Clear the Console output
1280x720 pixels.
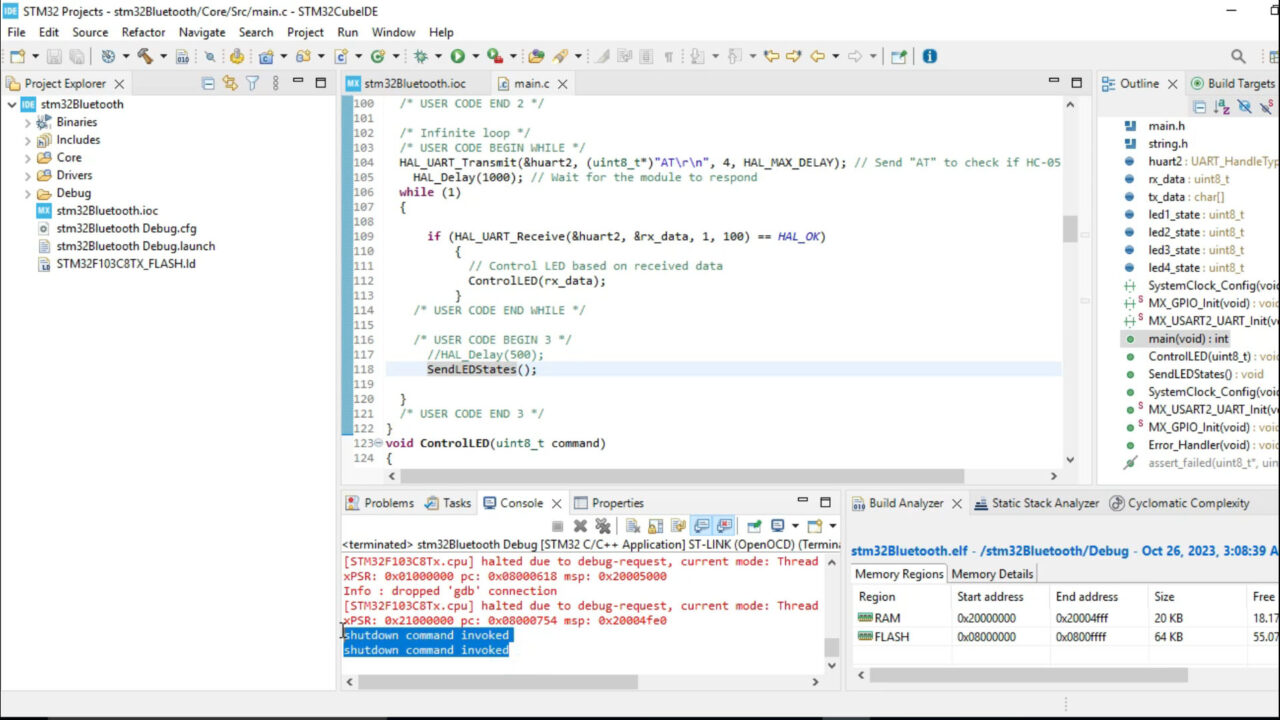(x=634, y=526)
